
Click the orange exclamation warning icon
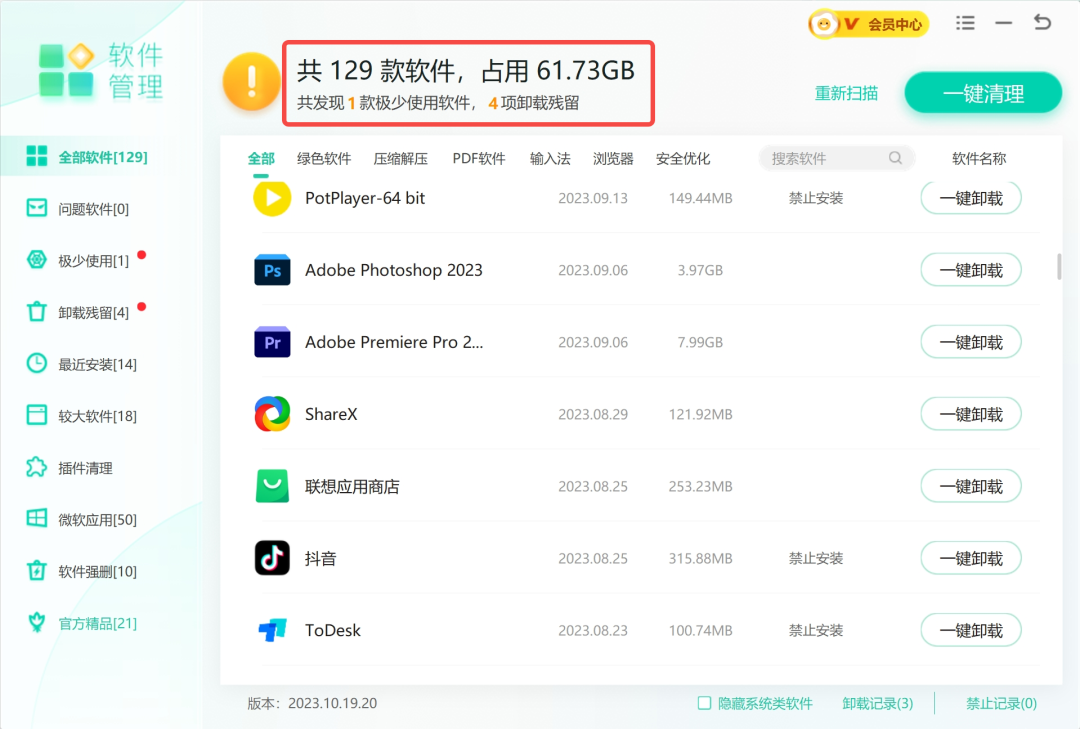(x=251, y=82)
